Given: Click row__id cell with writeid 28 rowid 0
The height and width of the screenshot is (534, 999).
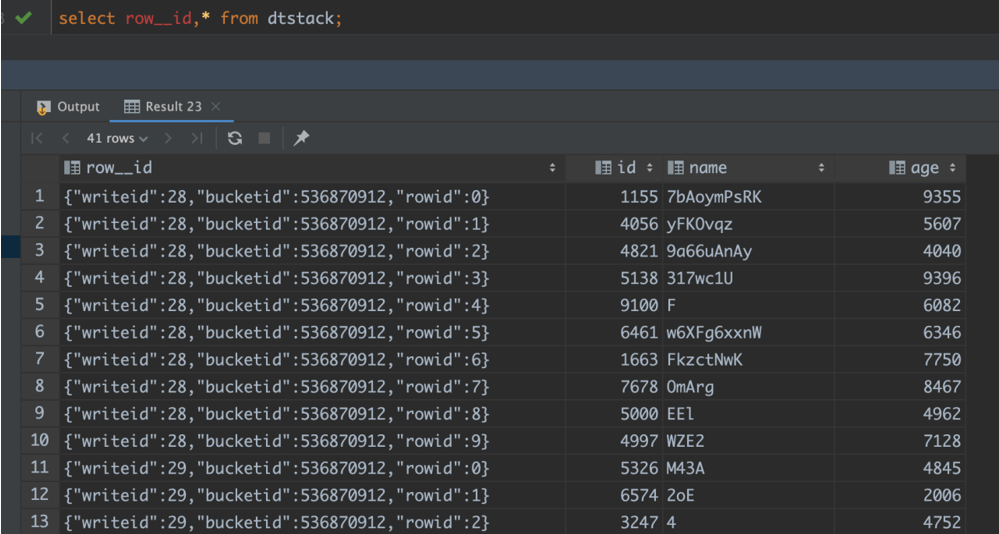Looking at the screenshot, I should click(x=312, y=197).
